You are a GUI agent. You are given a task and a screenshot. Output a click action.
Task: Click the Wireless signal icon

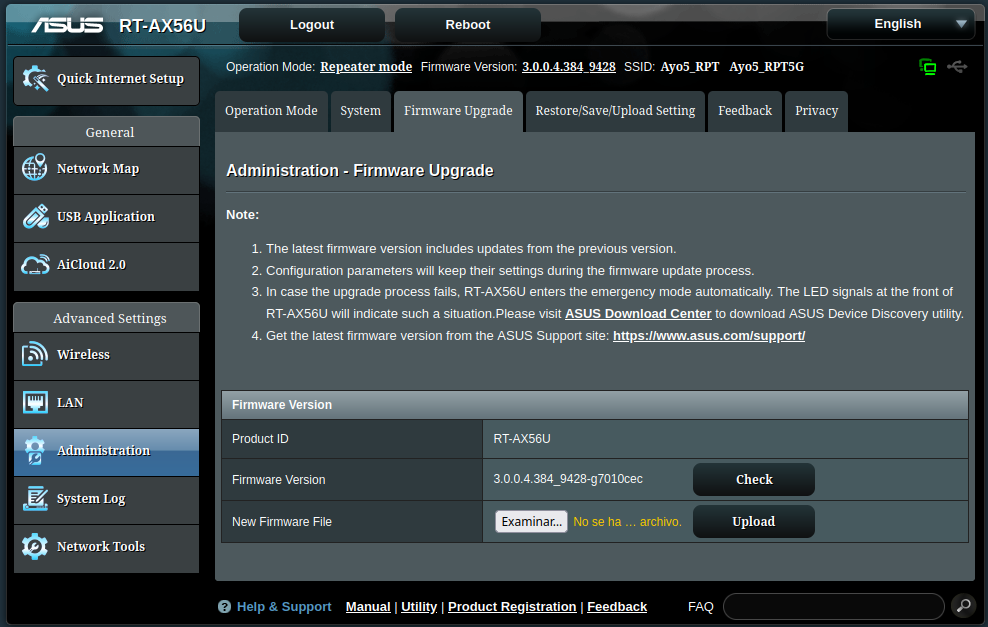(35, 354)
